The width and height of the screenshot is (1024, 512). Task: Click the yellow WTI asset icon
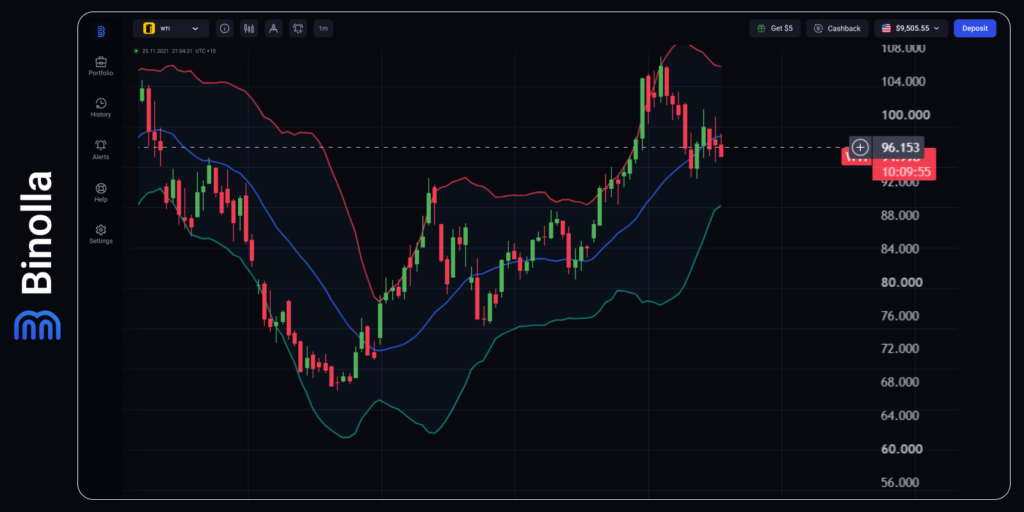149,29
